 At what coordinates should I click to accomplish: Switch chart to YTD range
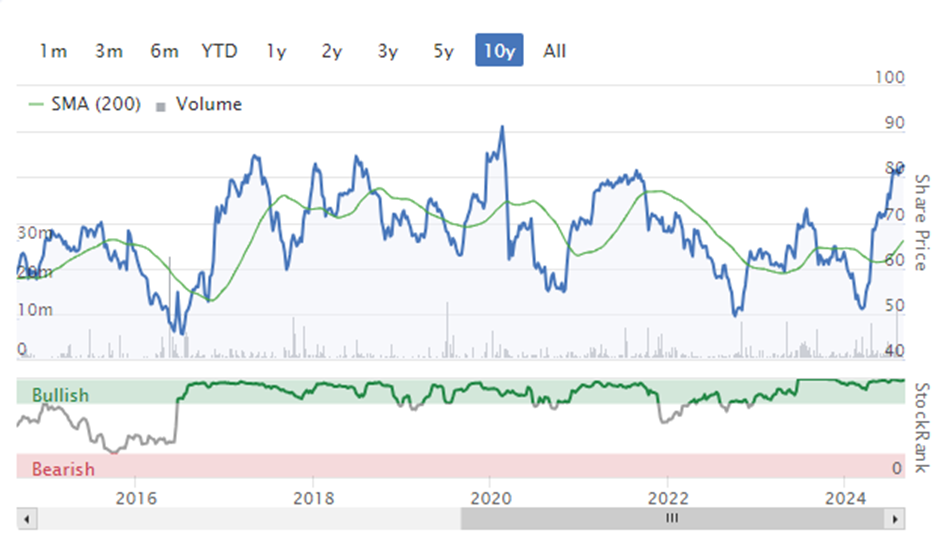(x=219, y=51)
